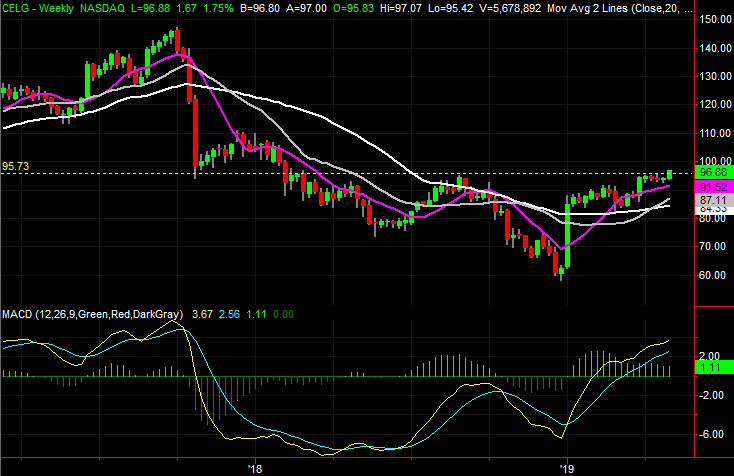Click the CELG ticker symbol in header

[x=18, y=7]
